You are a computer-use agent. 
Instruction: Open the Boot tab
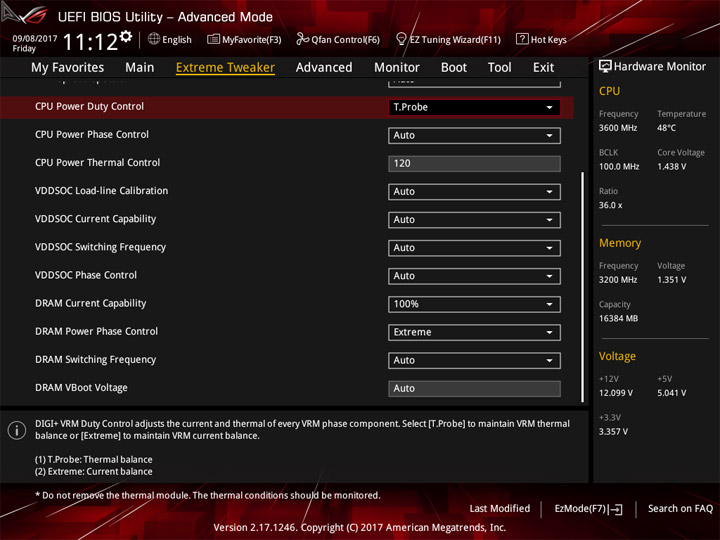pyautogui.click(x=454, y=68)
